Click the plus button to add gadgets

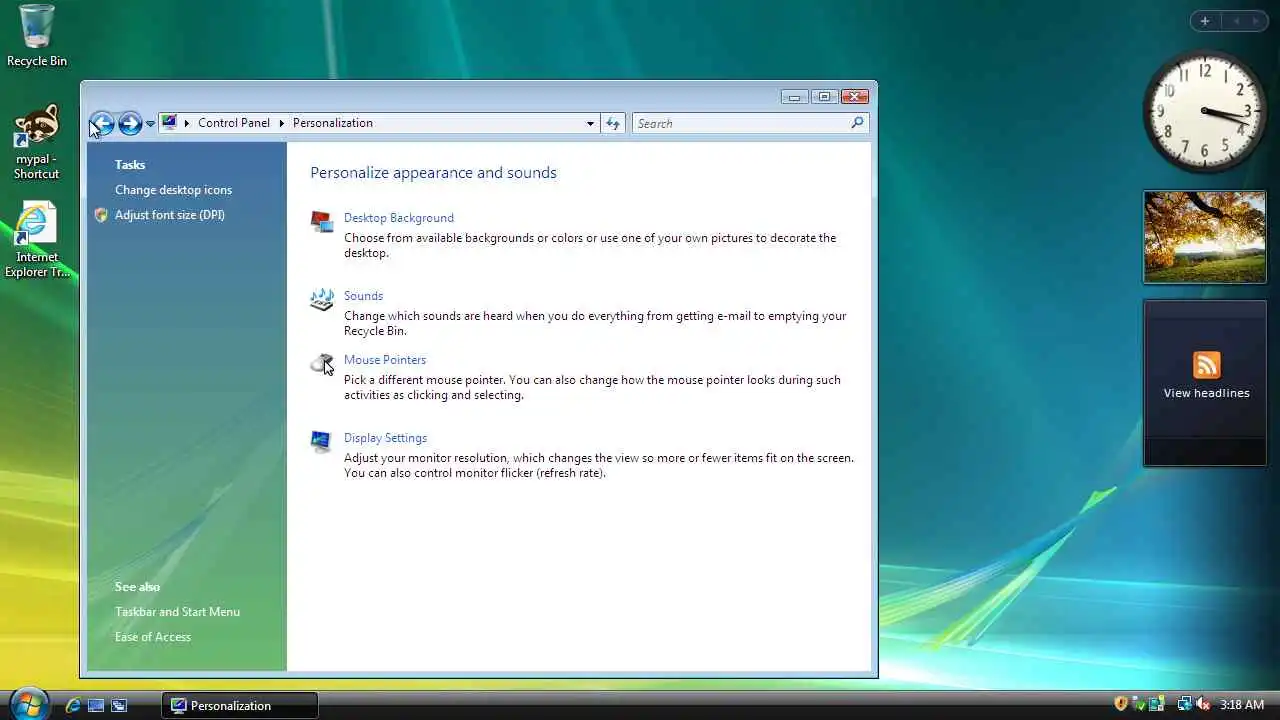click(1205, 21)
